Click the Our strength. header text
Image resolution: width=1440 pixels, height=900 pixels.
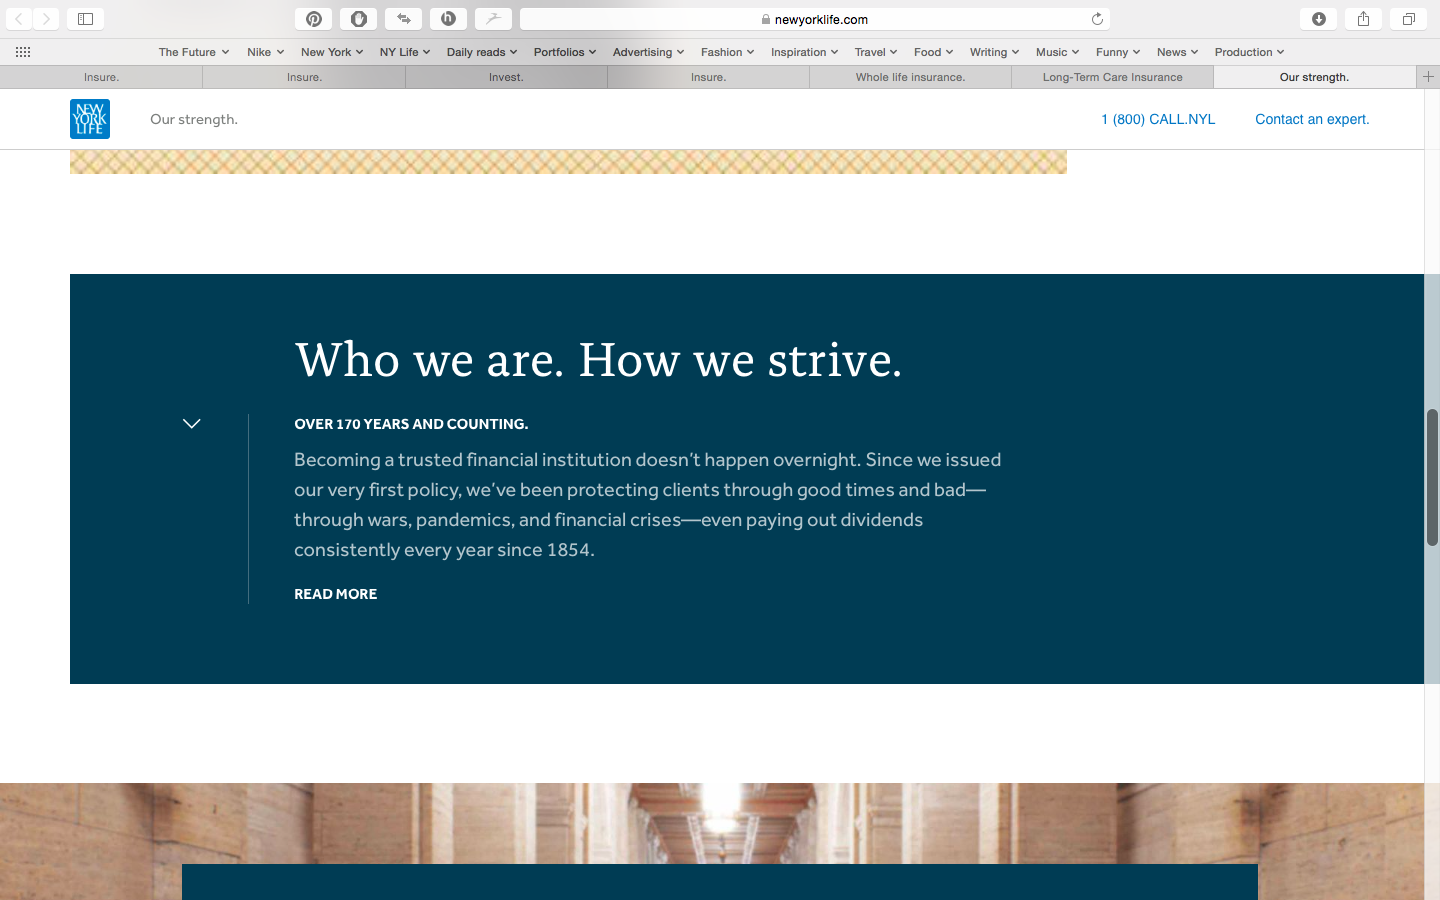click(x=194, y=119)
